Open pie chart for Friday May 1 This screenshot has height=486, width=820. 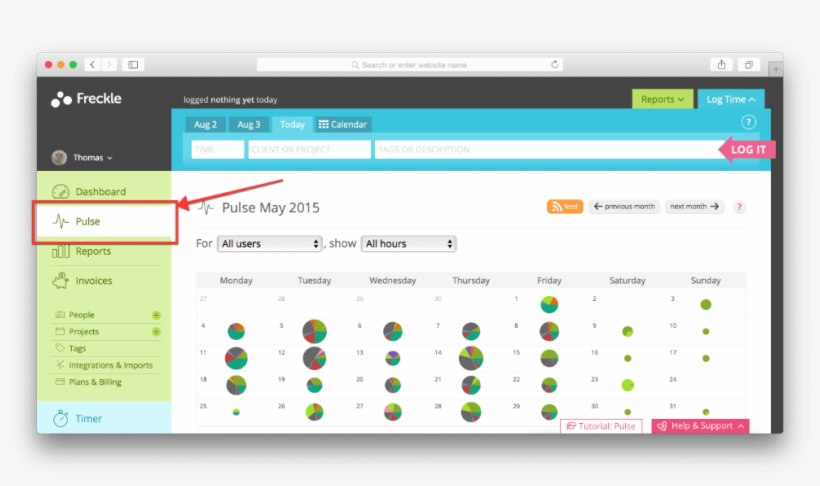pyautogui.click(x=549, y=304)
